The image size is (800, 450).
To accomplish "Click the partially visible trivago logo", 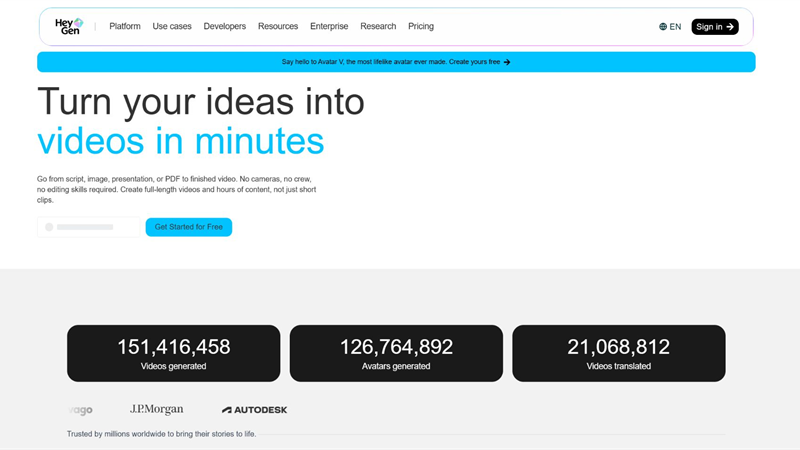I will pyautogui.click(x=80, y=410).
